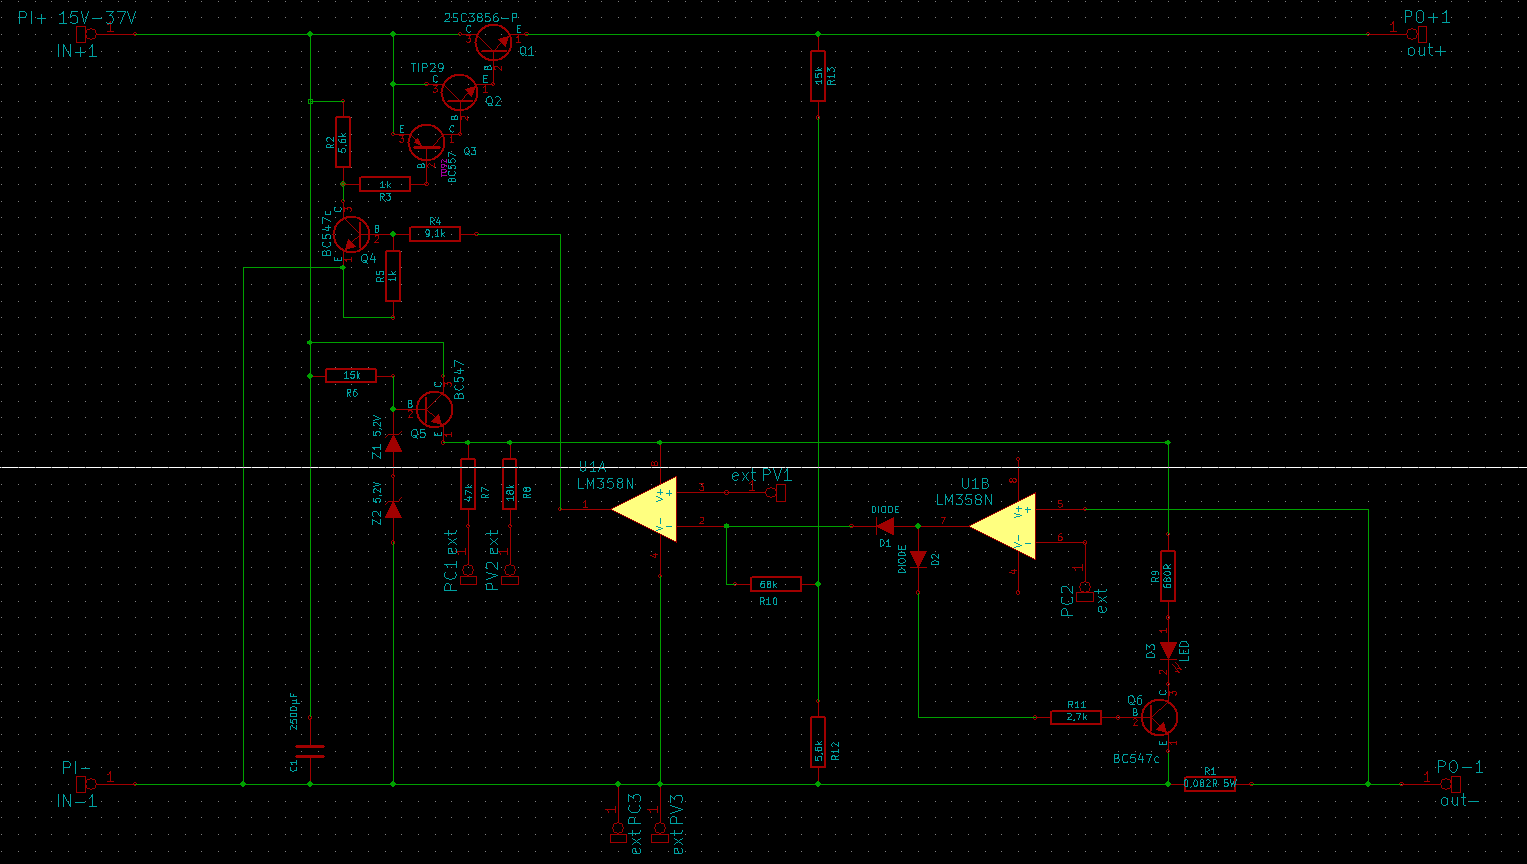
Task: Select op-amp U1A triangle symbol
Action: click(x=644, y=509)
